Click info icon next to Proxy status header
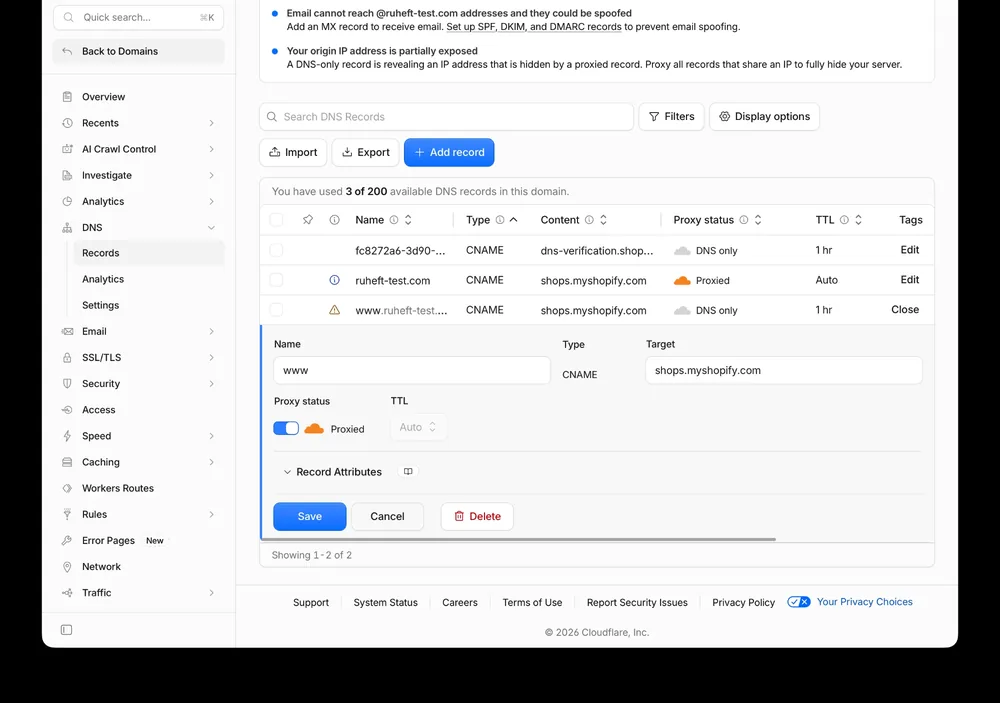The height and width of the screenshot is (703, 1000). click(x=744, y=220)
